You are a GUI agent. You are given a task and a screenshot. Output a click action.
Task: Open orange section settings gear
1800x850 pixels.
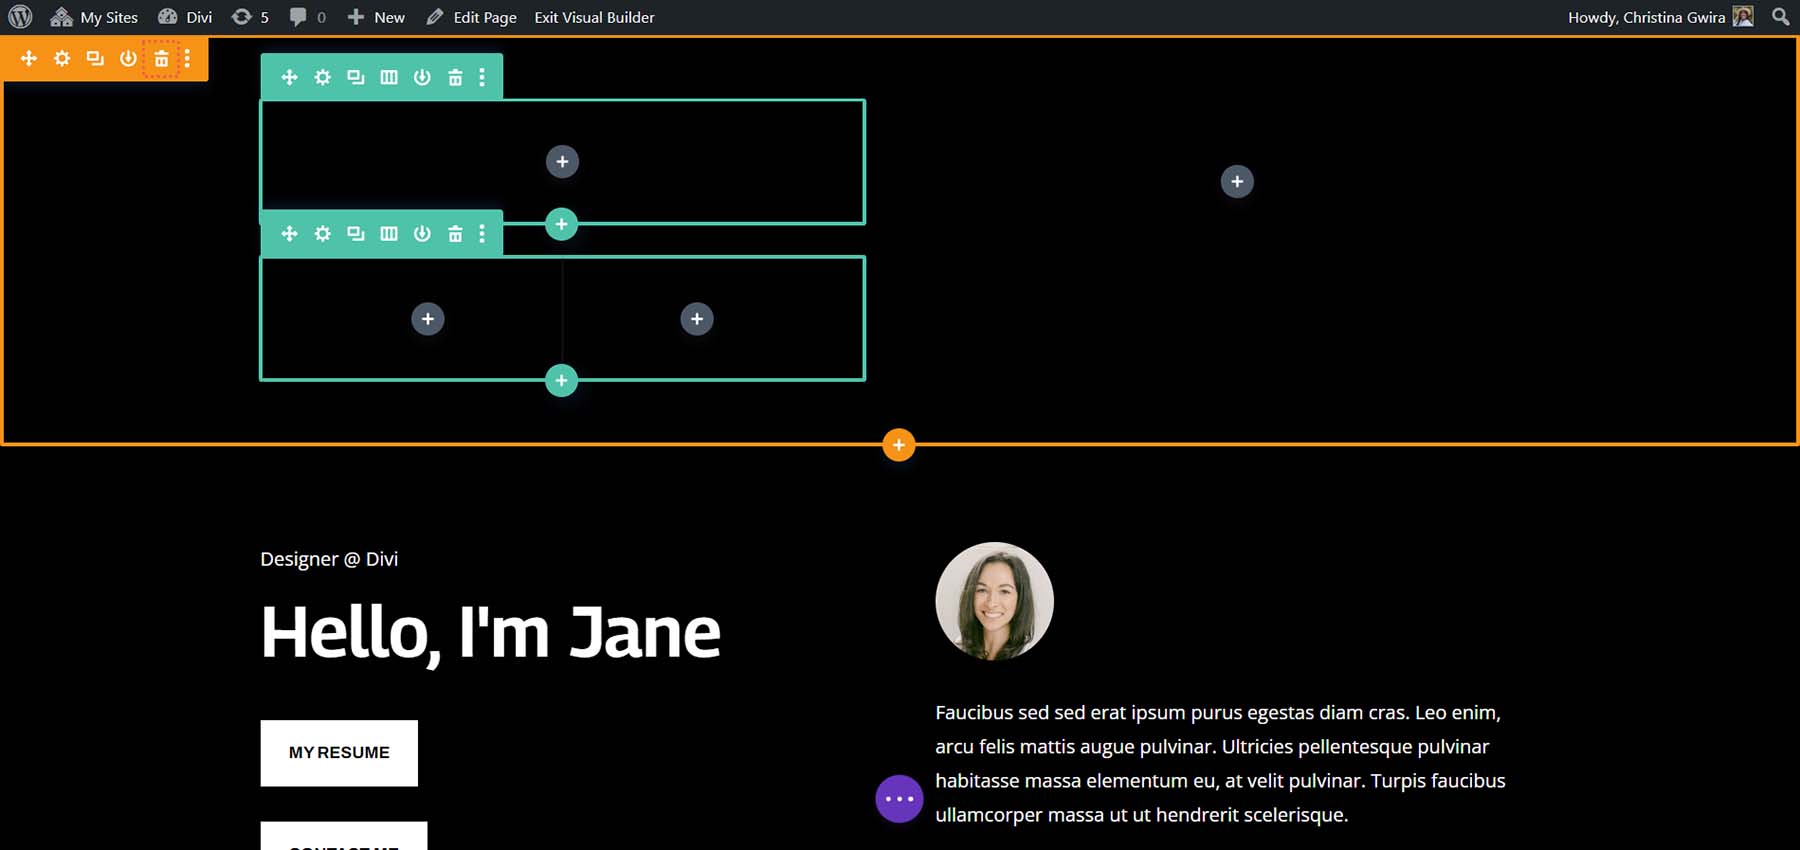(x=62, y=59)
